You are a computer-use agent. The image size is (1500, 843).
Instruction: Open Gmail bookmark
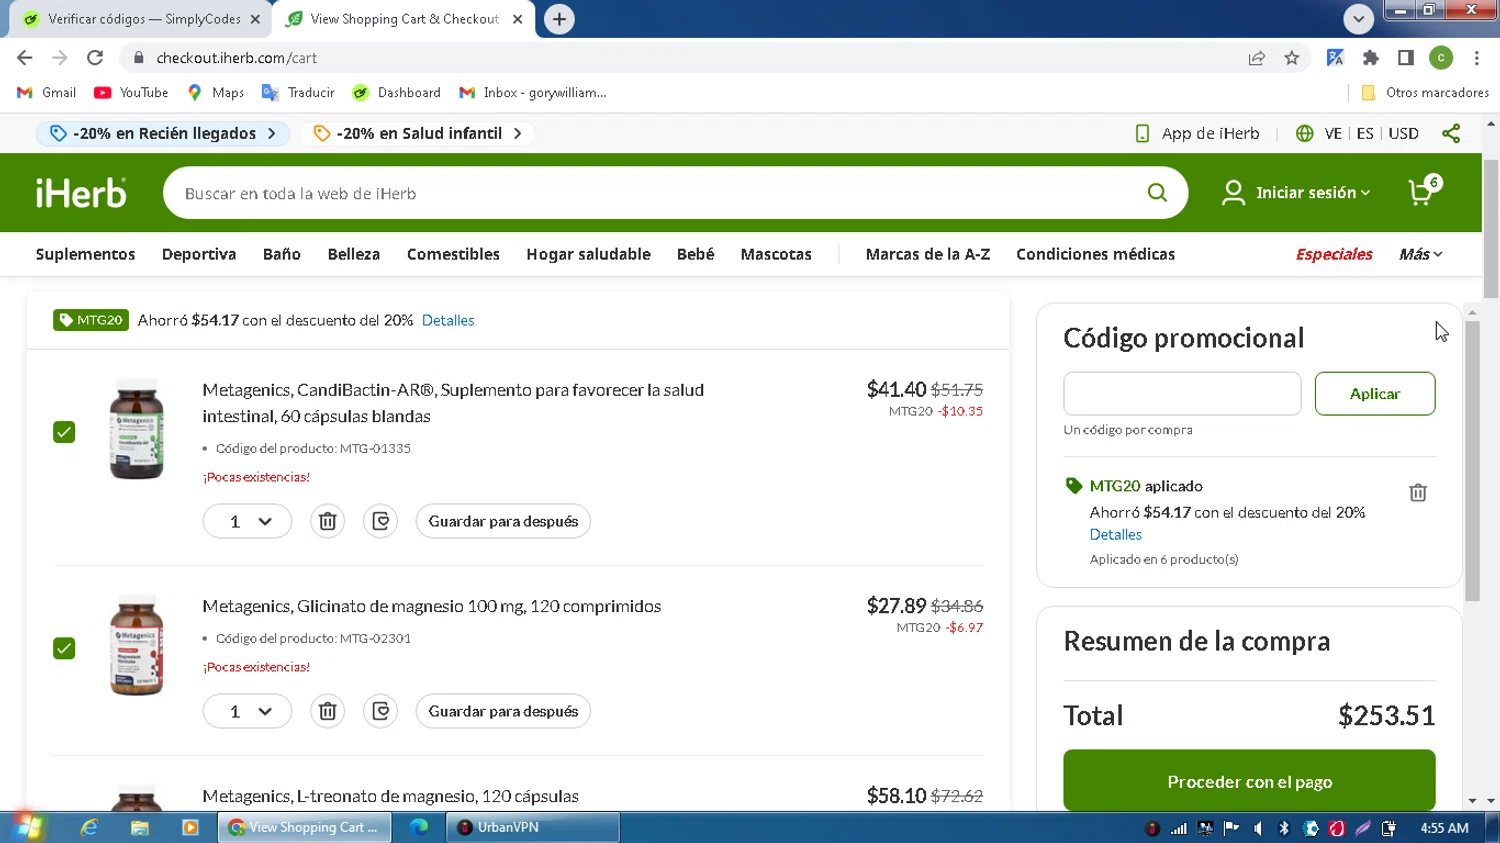[46, 92]
